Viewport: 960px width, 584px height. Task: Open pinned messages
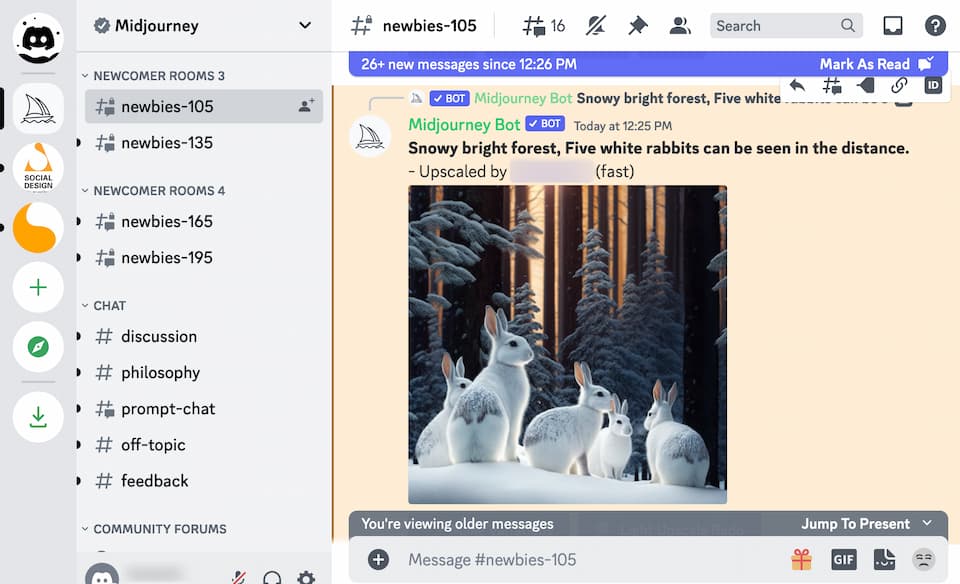[637, 26]
